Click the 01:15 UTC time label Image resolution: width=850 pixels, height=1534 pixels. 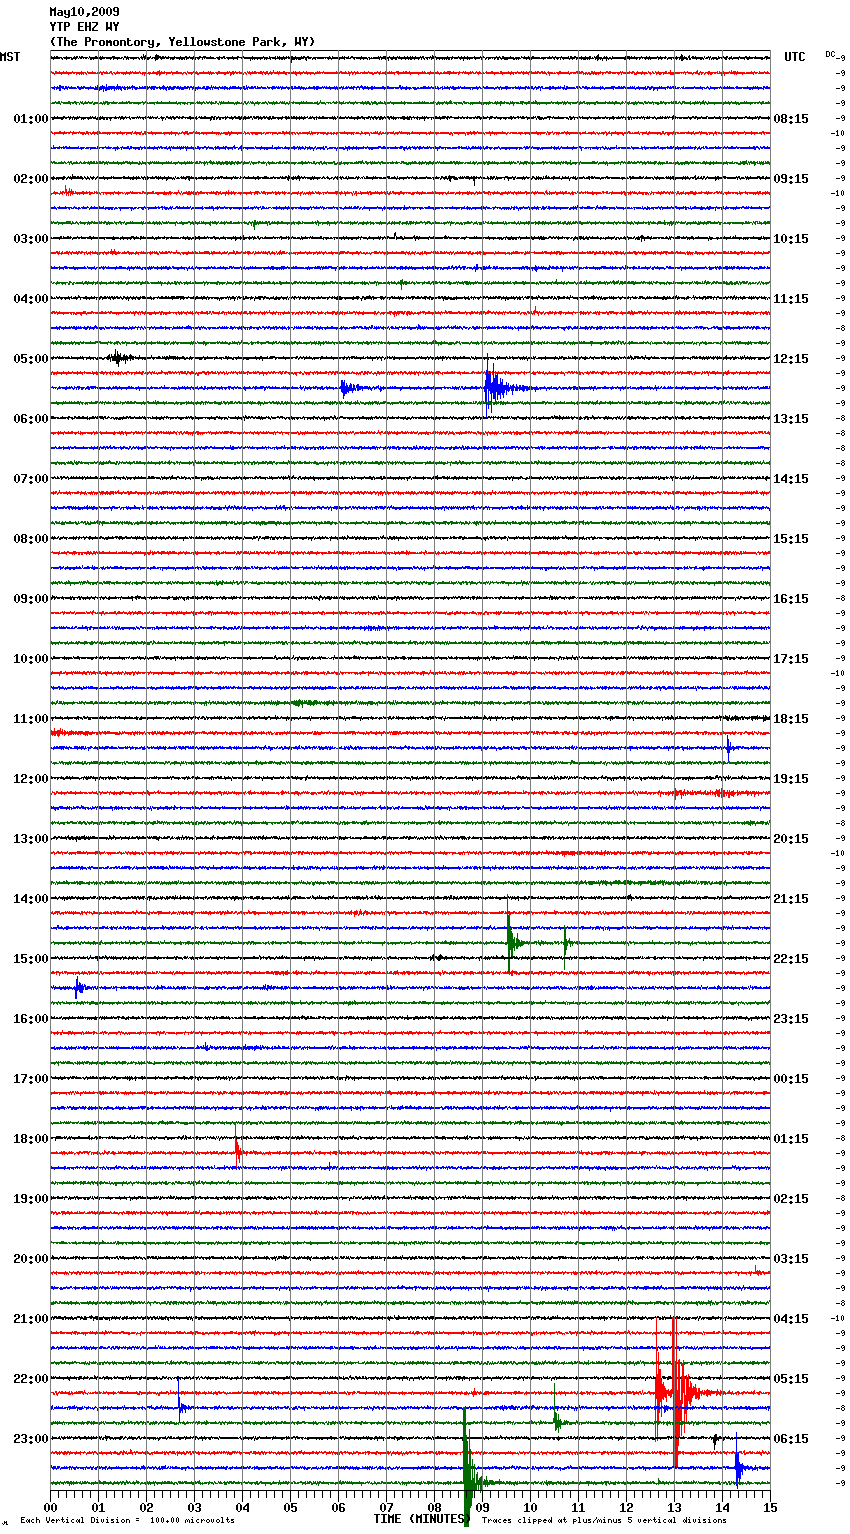pos(791,1139)
